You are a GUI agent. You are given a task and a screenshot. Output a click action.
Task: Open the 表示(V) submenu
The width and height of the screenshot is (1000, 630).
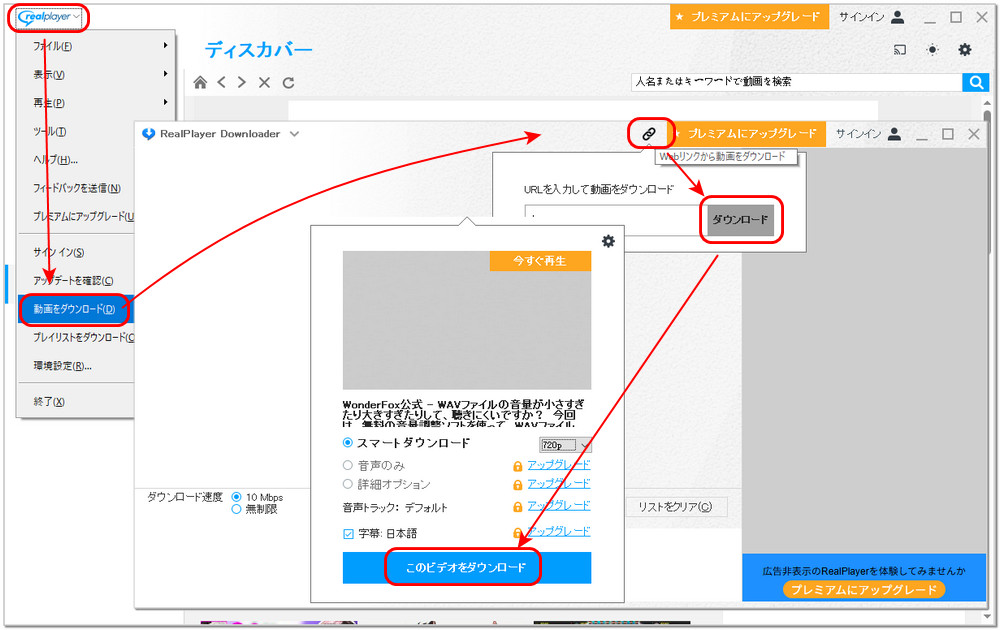[96, 75]
